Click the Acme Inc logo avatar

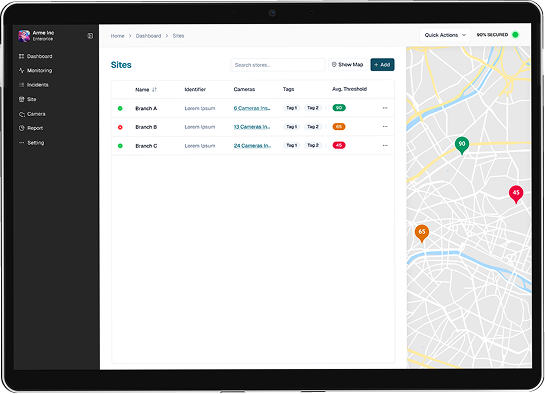pyautogui.click(x=24, y=36)
